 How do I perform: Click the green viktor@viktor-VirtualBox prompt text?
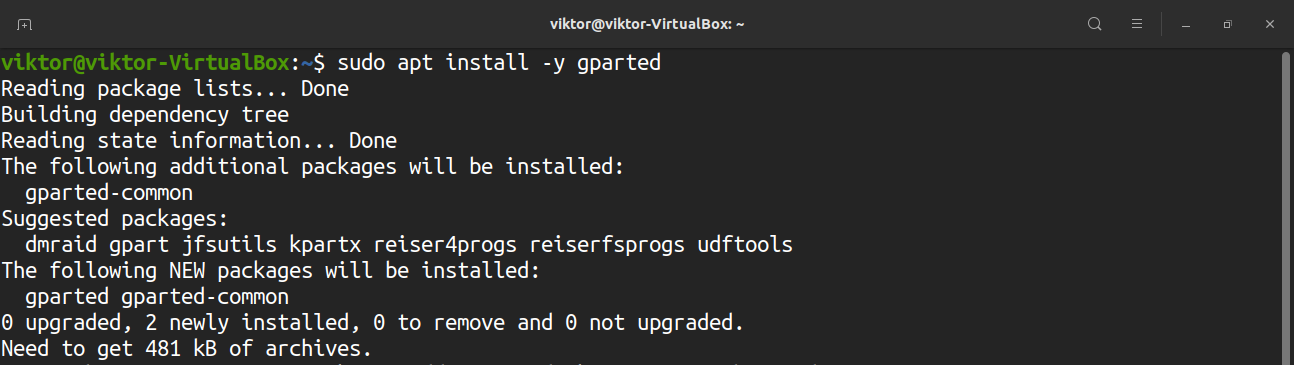coord(145,63)
